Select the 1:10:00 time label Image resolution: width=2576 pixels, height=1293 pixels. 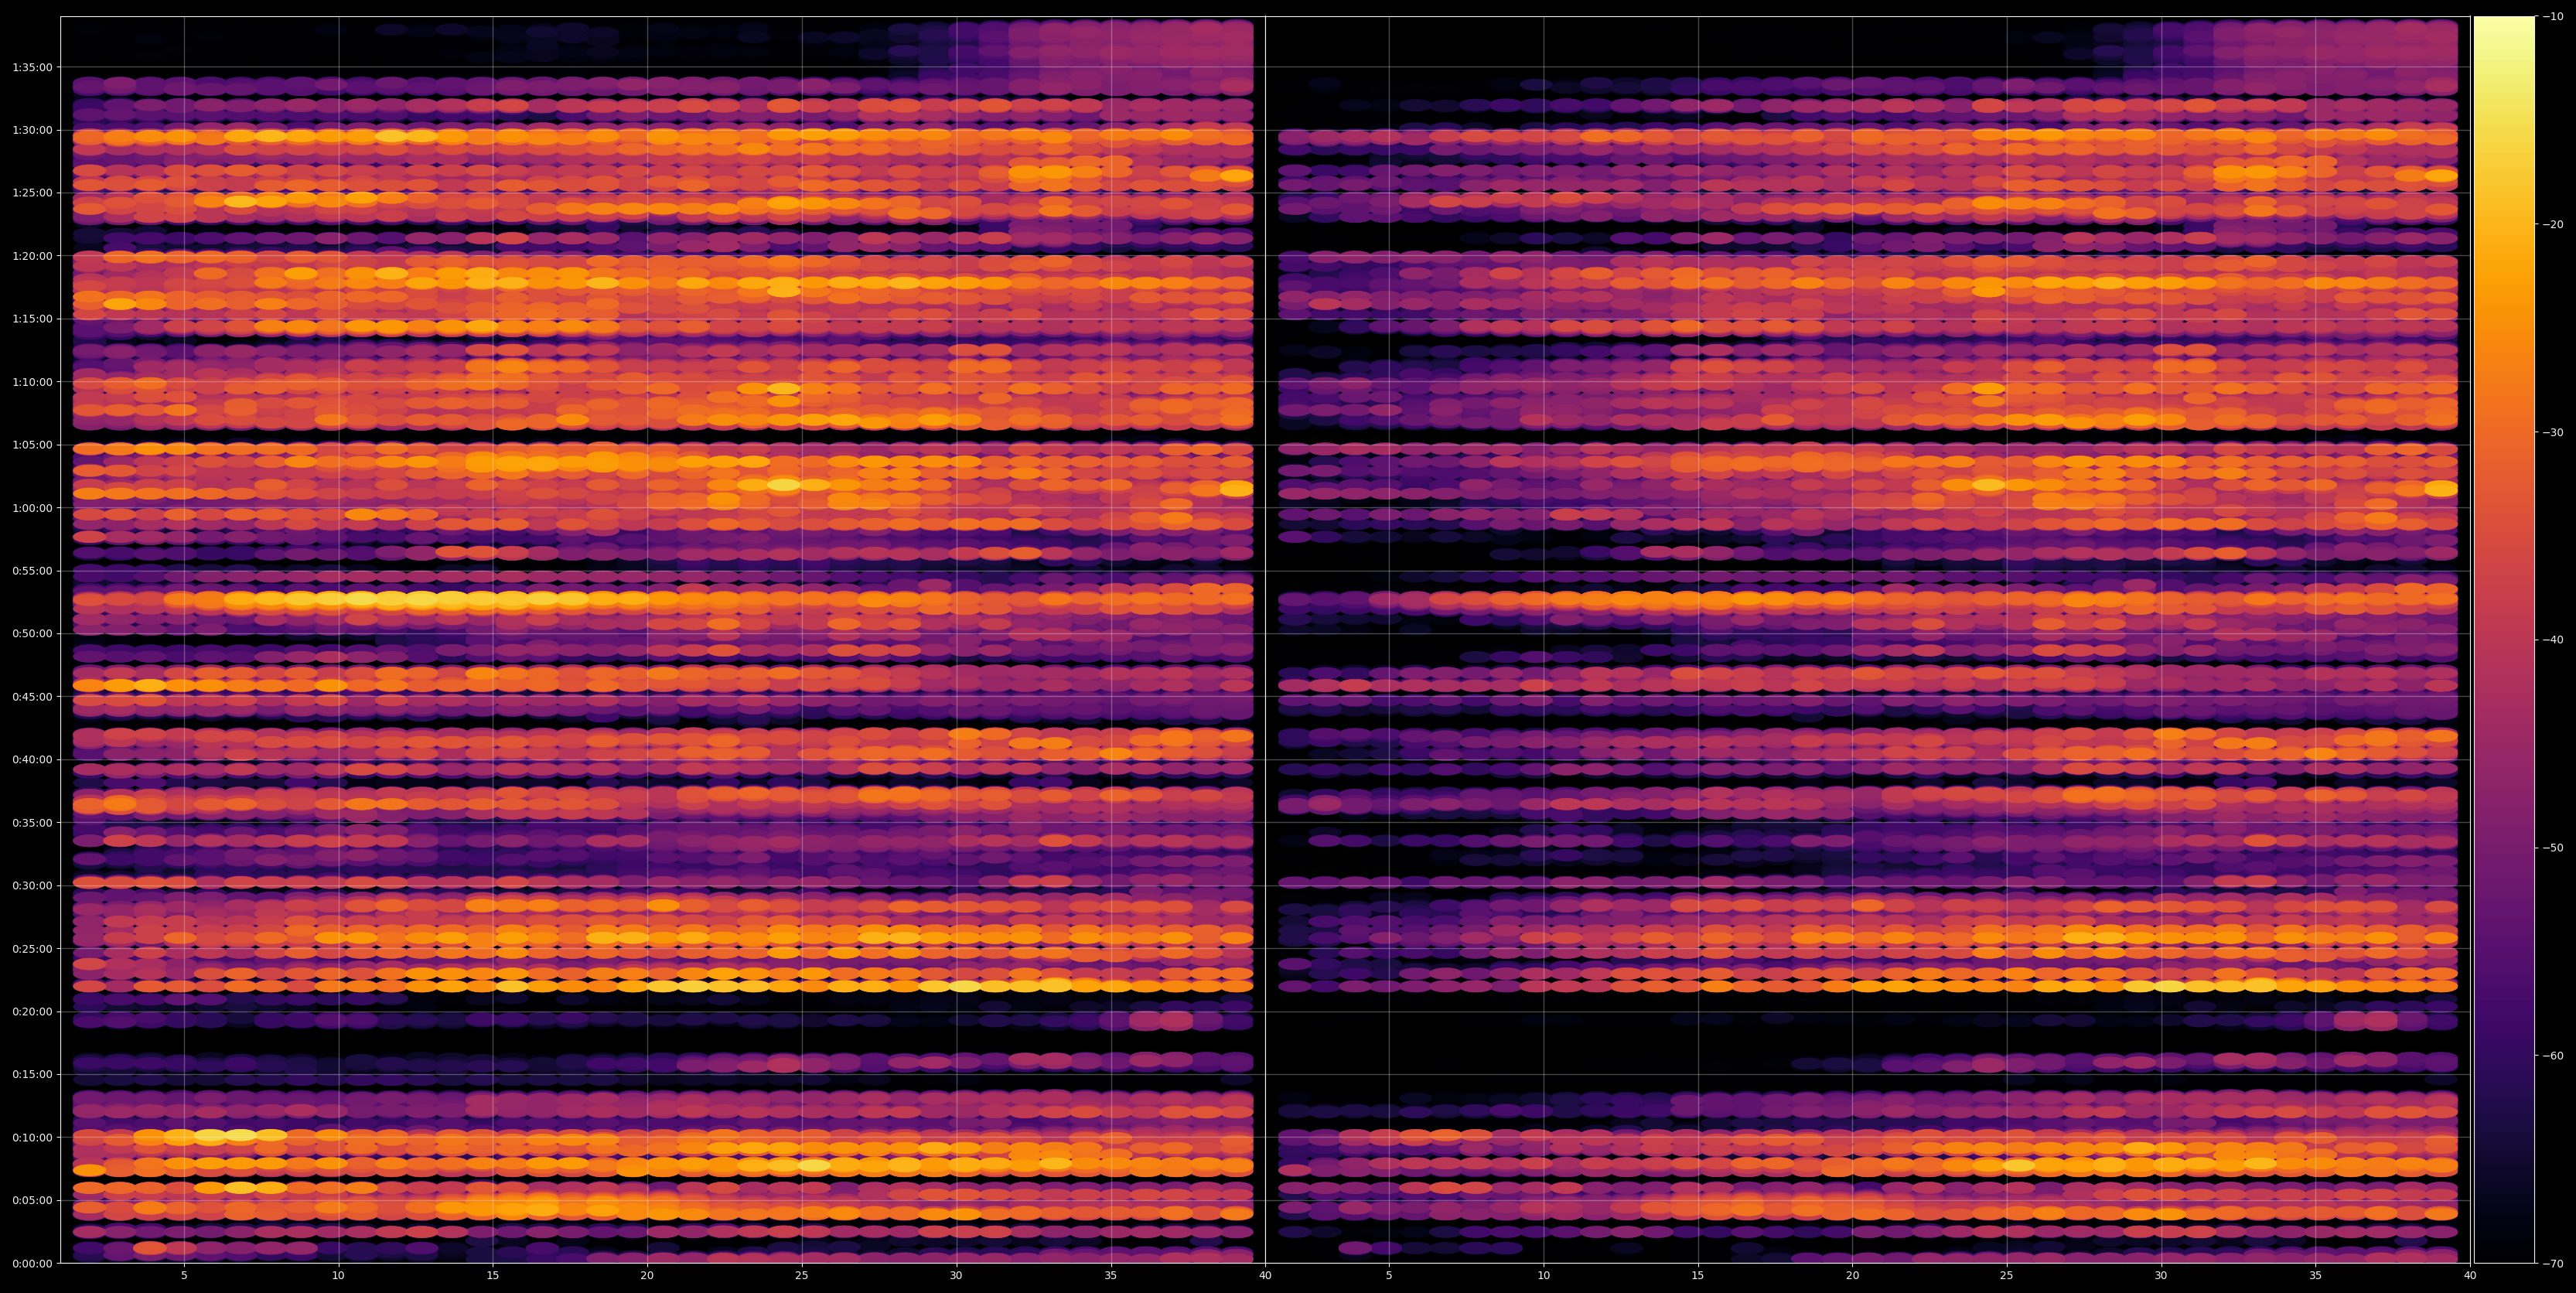[32, 381]
